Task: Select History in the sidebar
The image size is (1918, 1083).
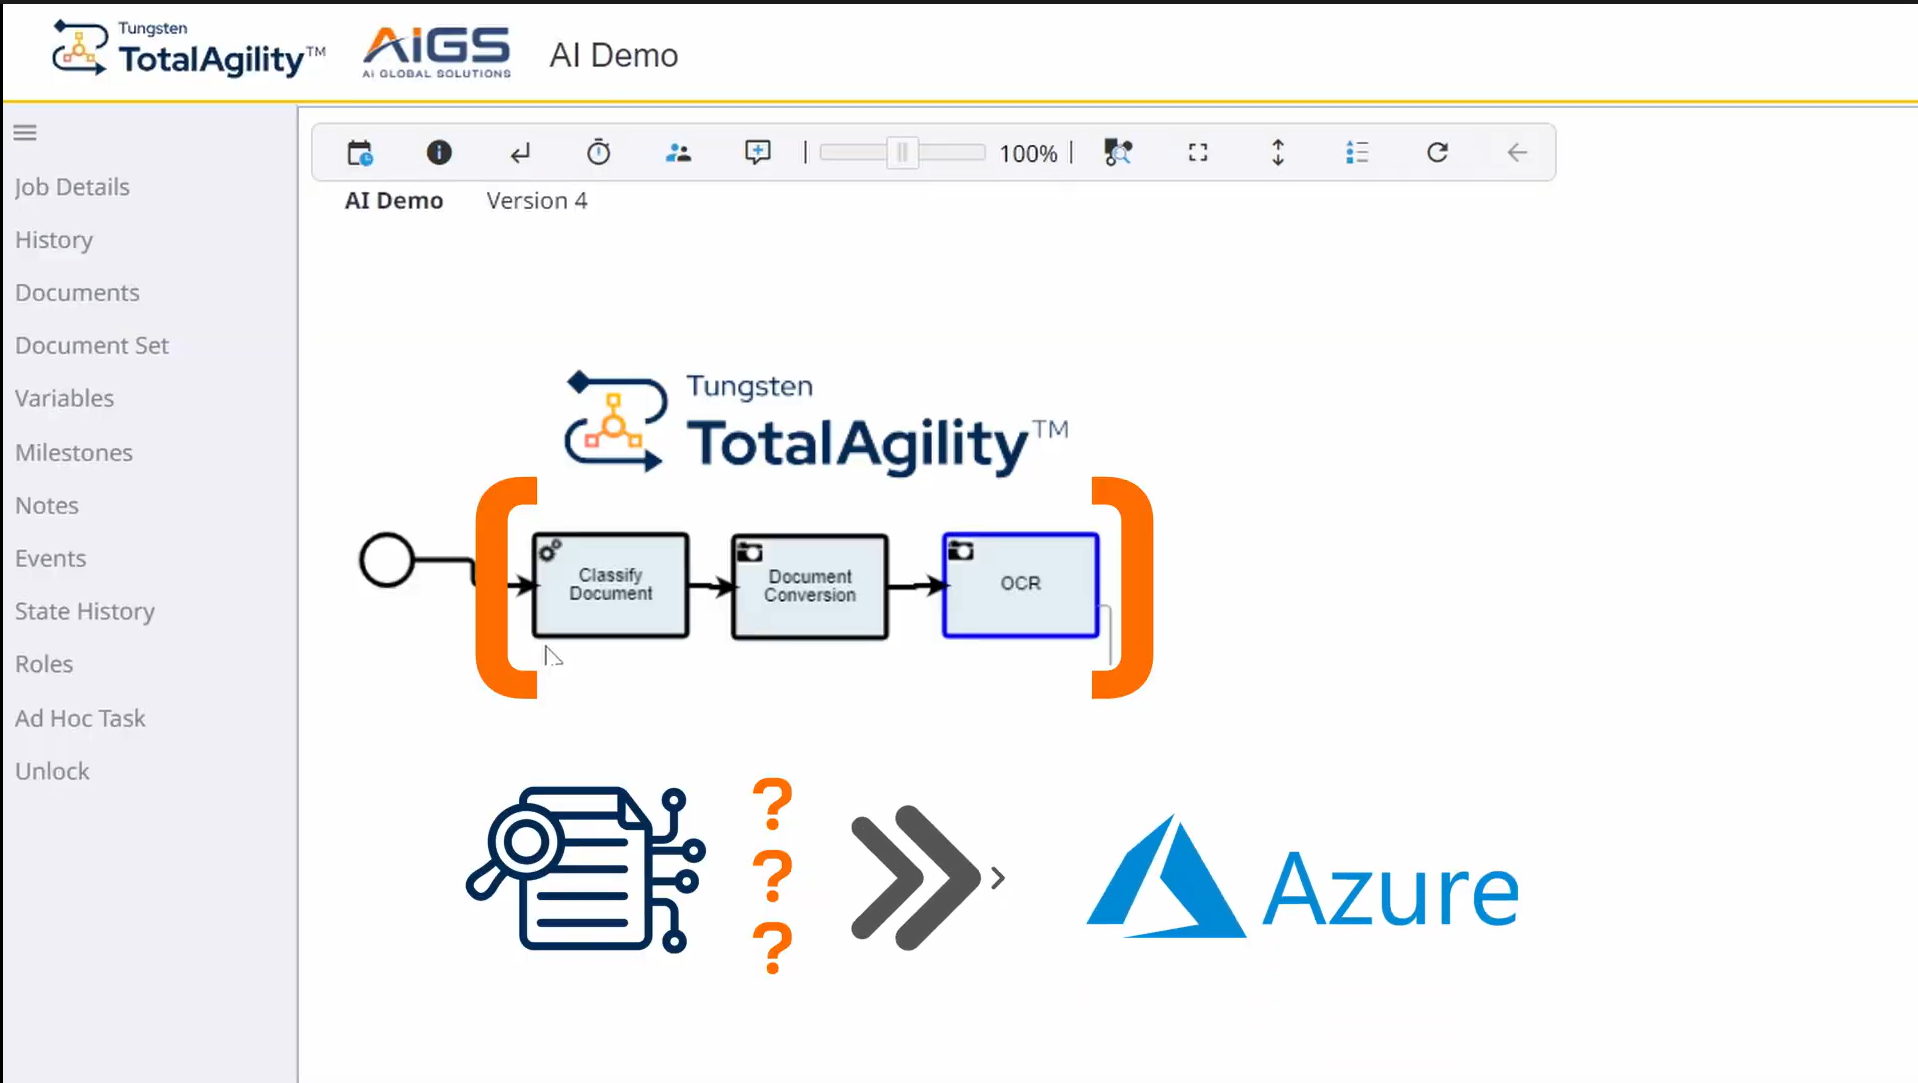Action: click(x=54, y=240)
